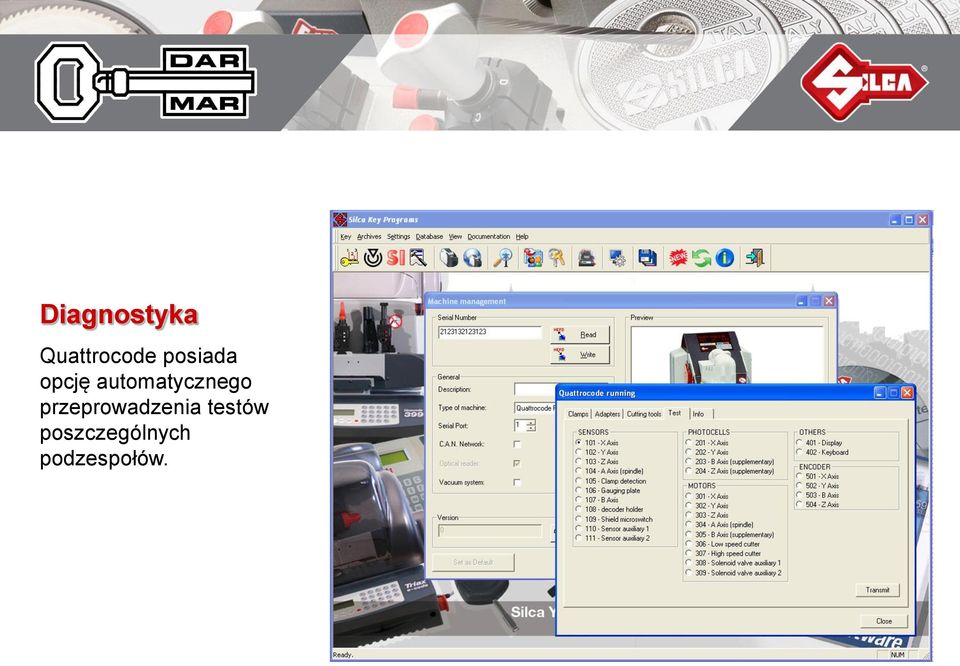Click the card with pen toolbar icon
960x666 pixels.
pyautogui.click(x=418, y=258)
